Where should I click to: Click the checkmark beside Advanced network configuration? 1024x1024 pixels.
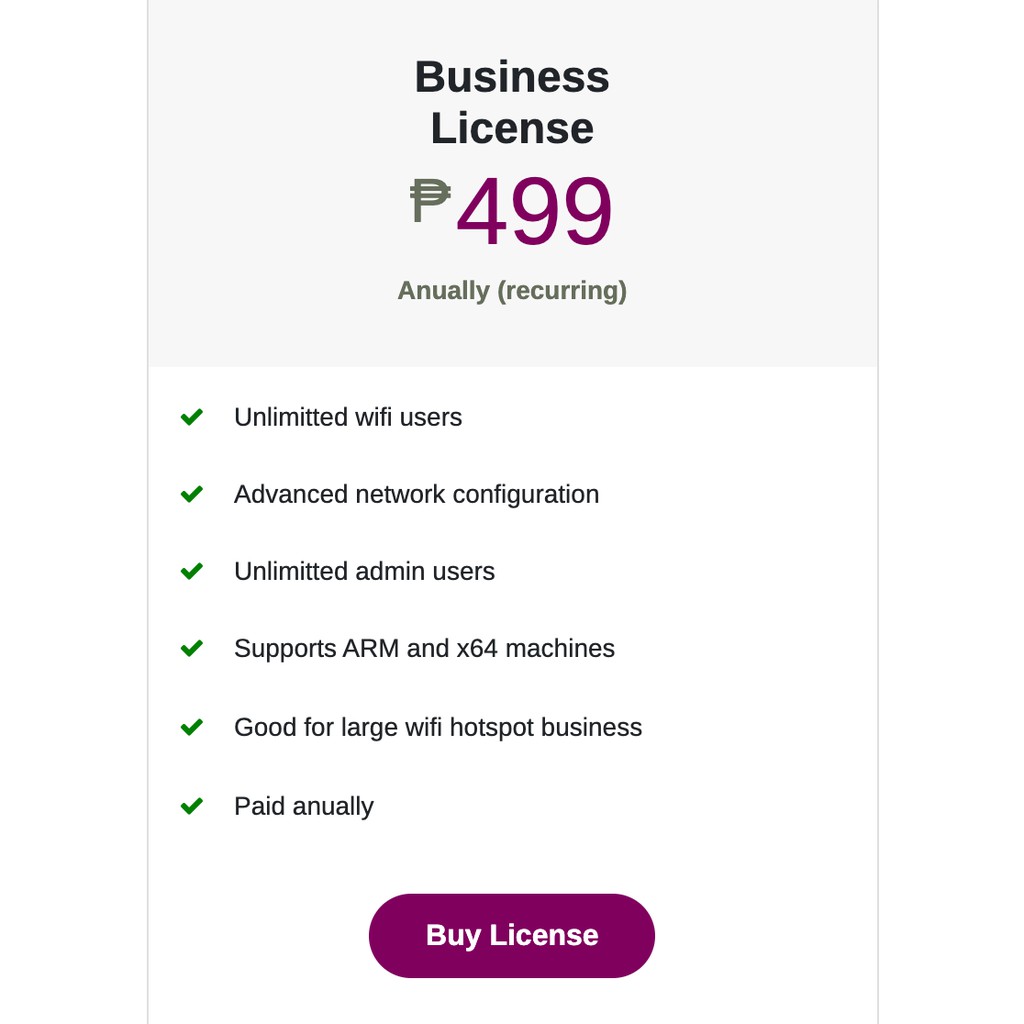pyautogui.click(x=191, y=494)
